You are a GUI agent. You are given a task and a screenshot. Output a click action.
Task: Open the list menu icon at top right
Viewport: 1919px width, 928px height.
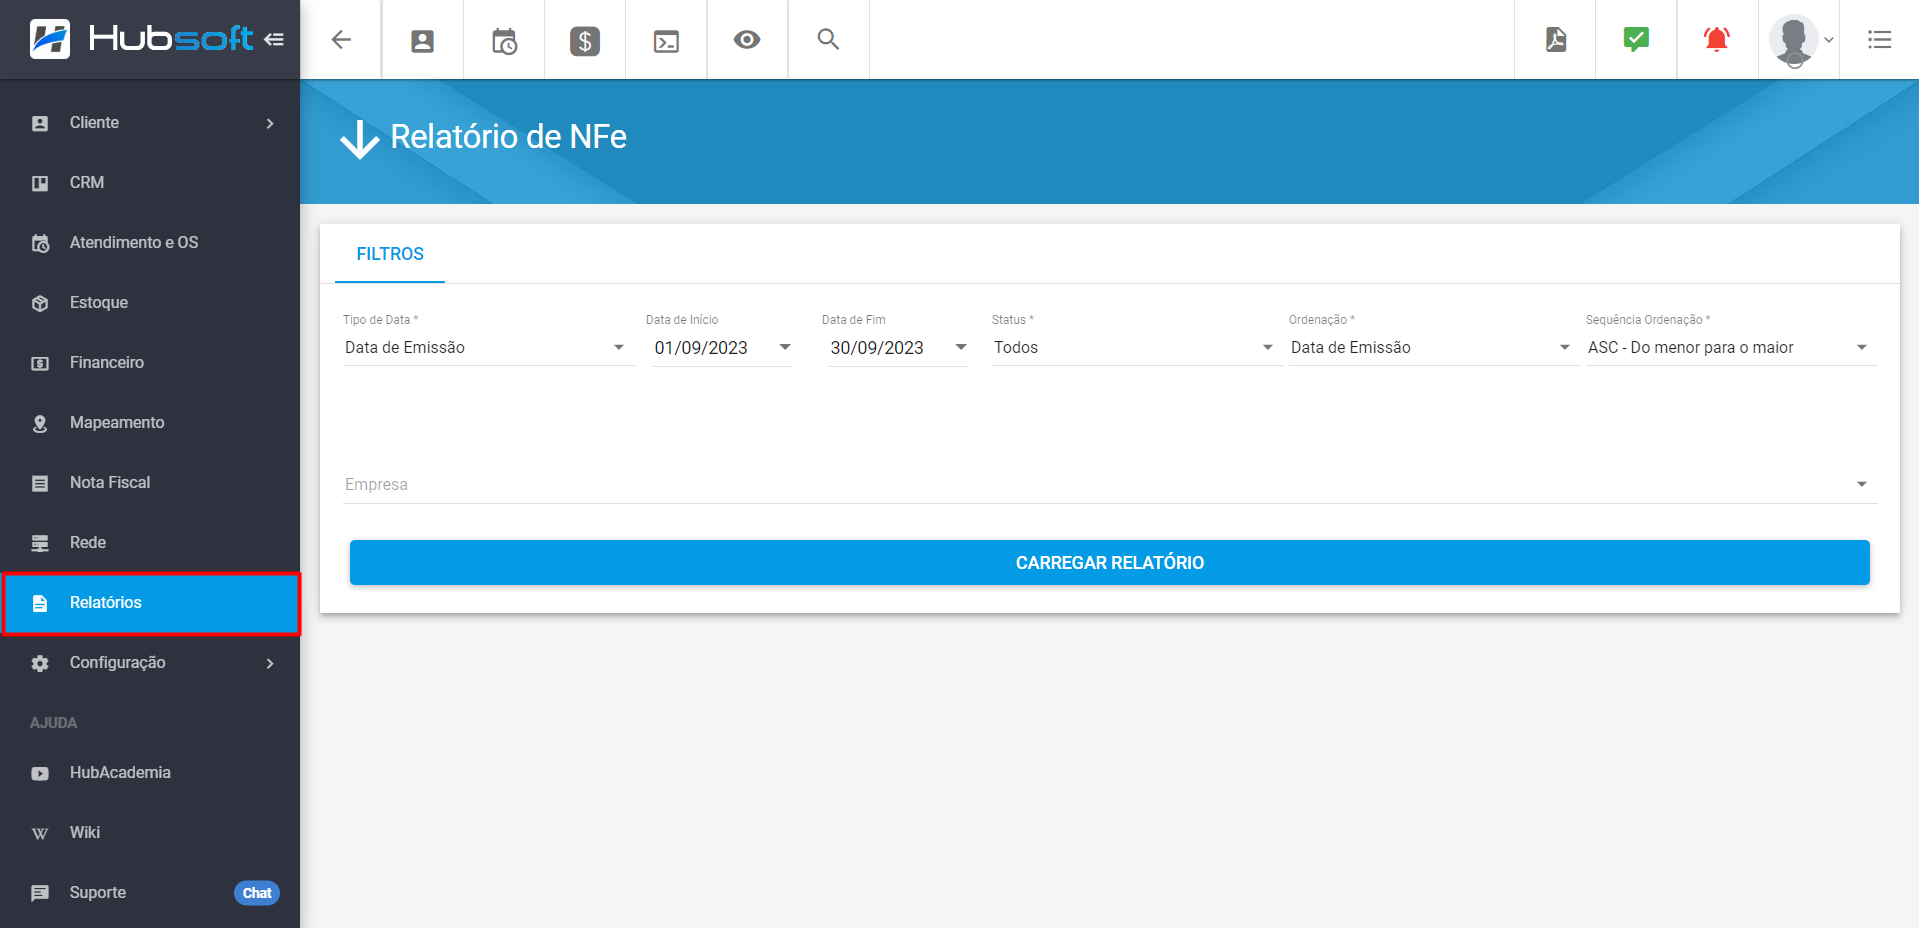coord(1879,40)
